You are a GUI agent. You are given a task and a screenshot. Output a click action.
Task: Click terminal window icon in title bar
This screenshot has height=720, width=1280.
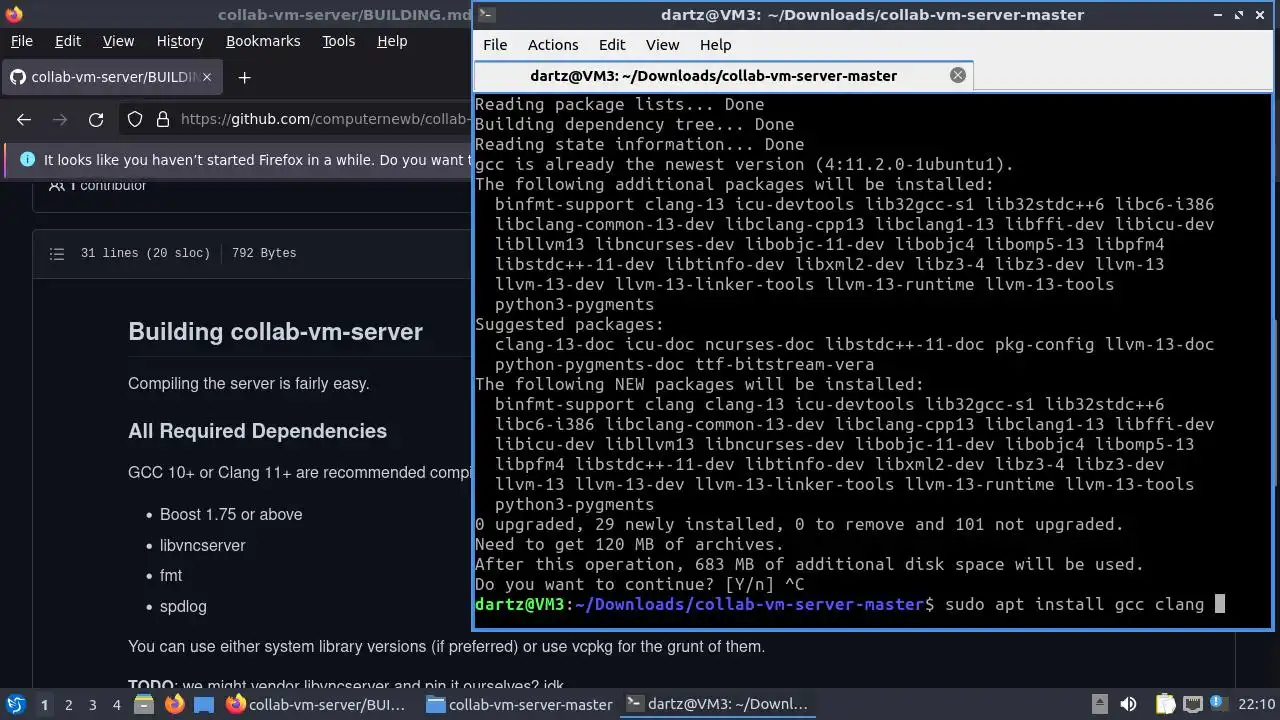(x=485, y=14)
